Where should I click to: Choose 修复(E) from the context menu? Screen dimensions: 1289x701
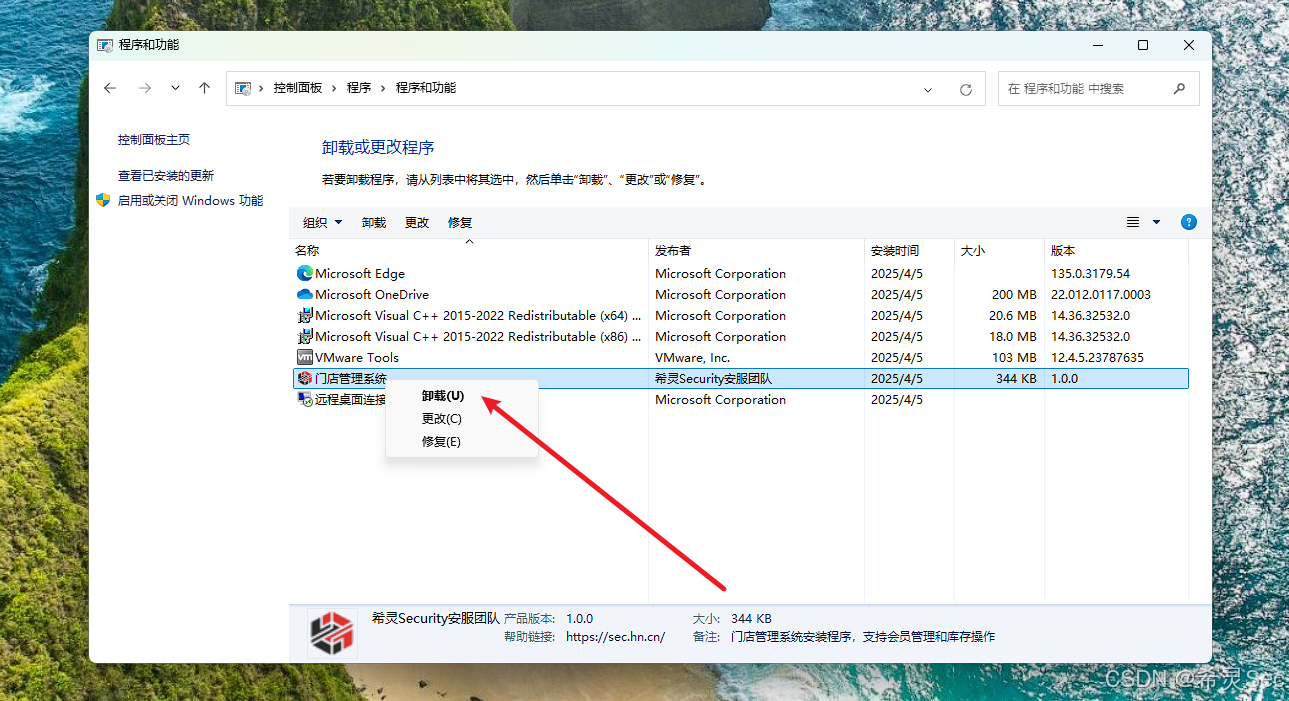click(x=441, y=442)
